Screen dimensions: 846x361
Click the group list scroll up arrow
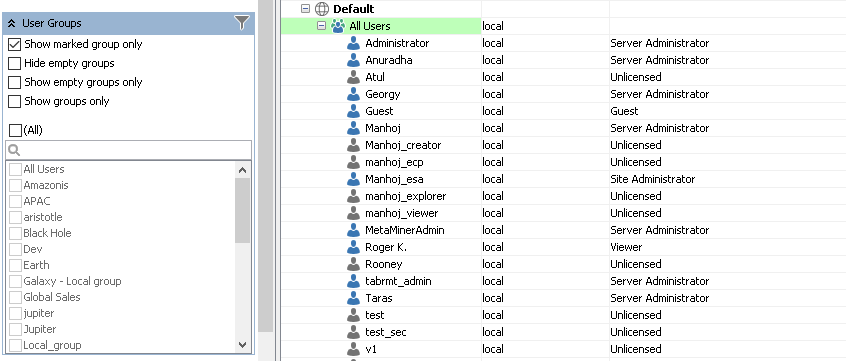[x=242, y=170]
